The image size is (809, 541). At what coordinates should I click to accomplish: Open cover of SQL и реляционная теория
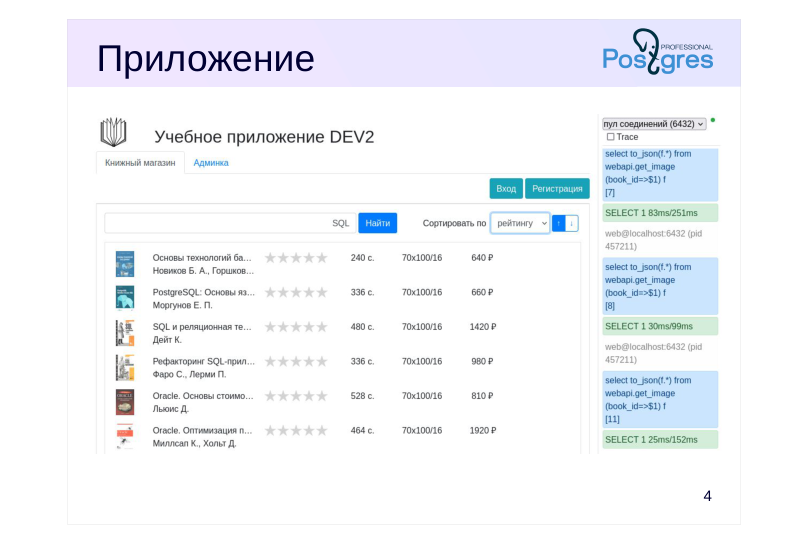(125, 333)
